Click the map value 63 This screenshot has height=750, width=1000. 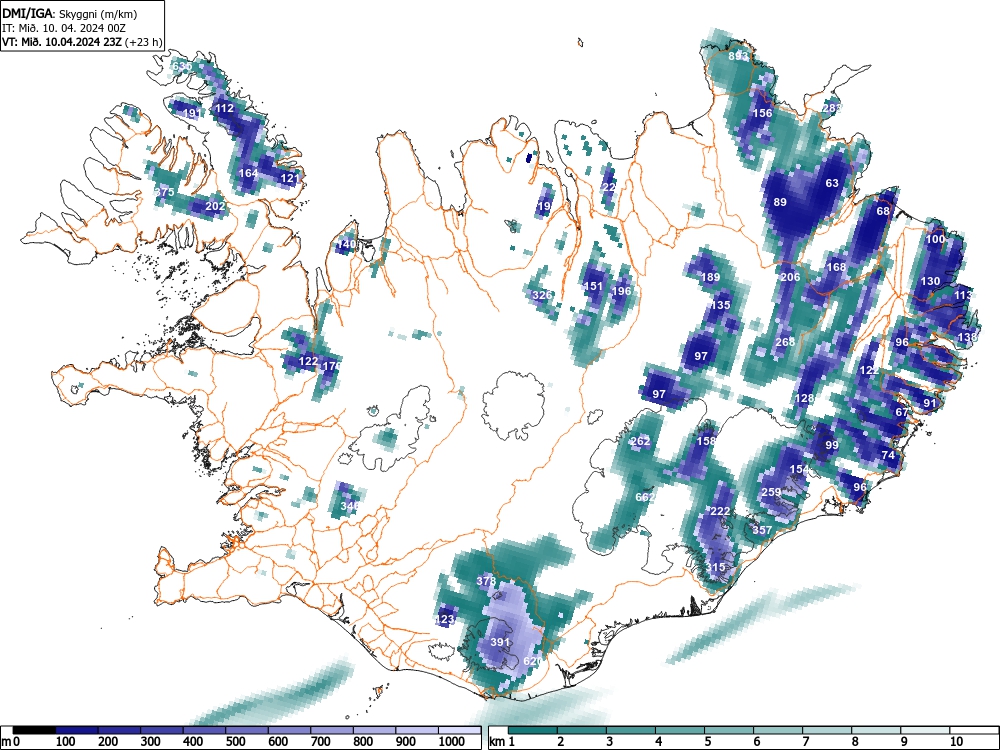(x=832, y=183)
